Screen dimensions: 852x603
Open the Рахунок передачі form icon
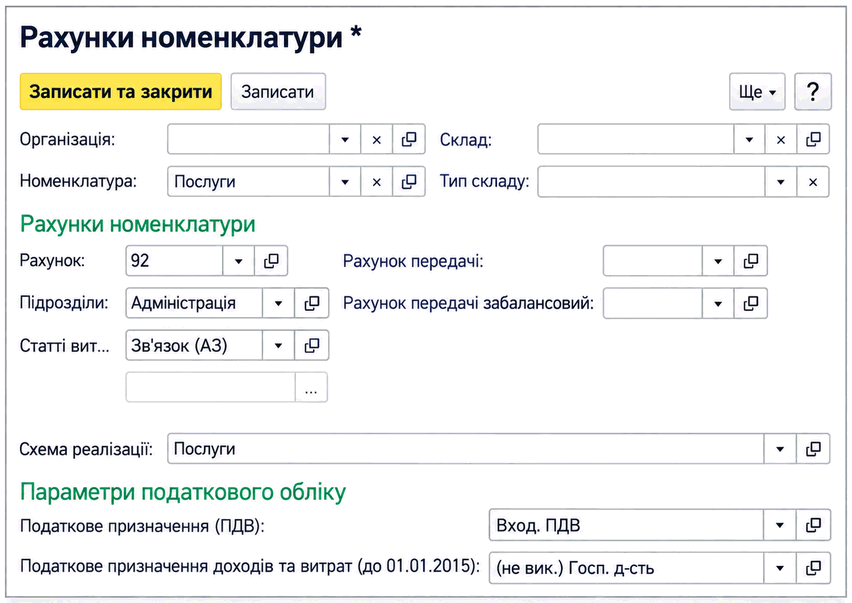751,261
